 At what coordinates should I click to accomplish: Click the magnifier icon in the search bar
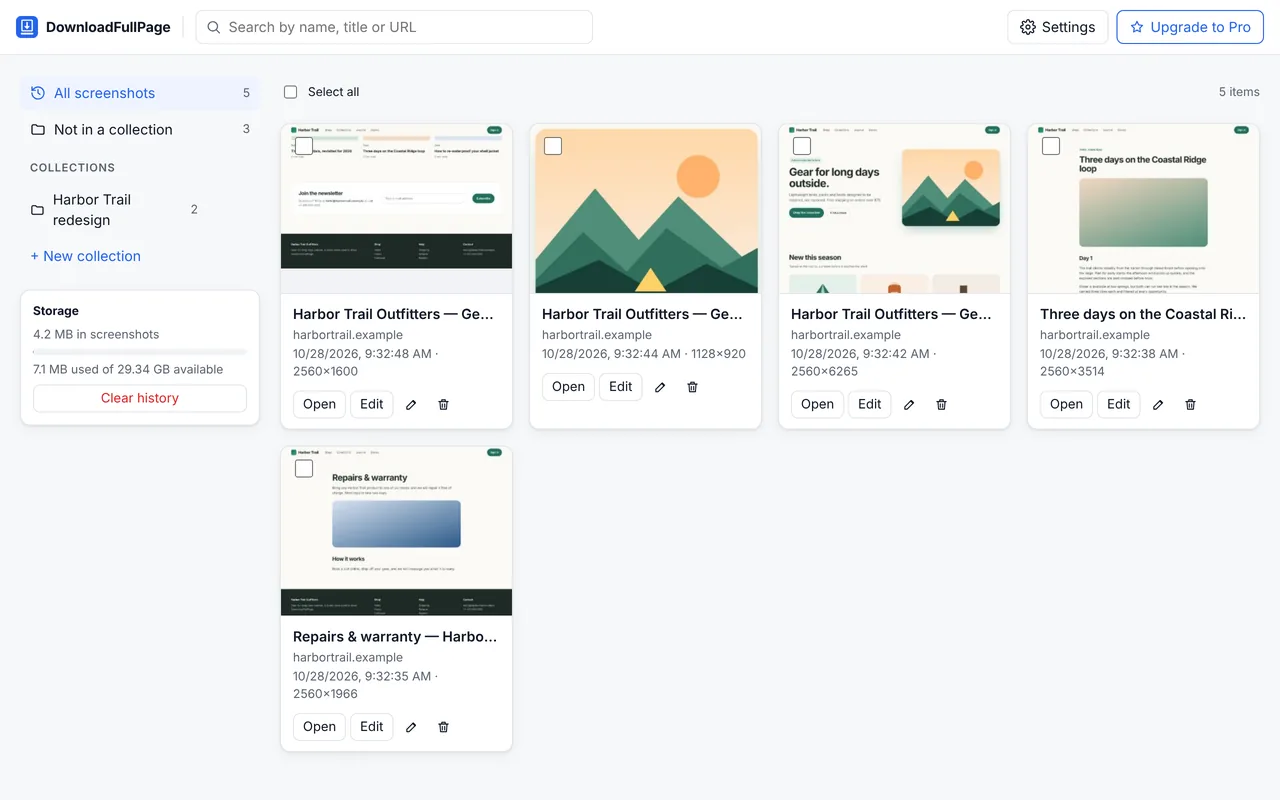point(214,27)
